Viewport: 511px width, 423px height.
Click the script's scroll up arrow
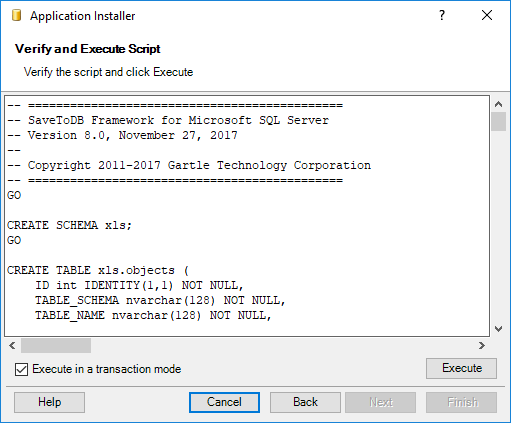point(498,104)
